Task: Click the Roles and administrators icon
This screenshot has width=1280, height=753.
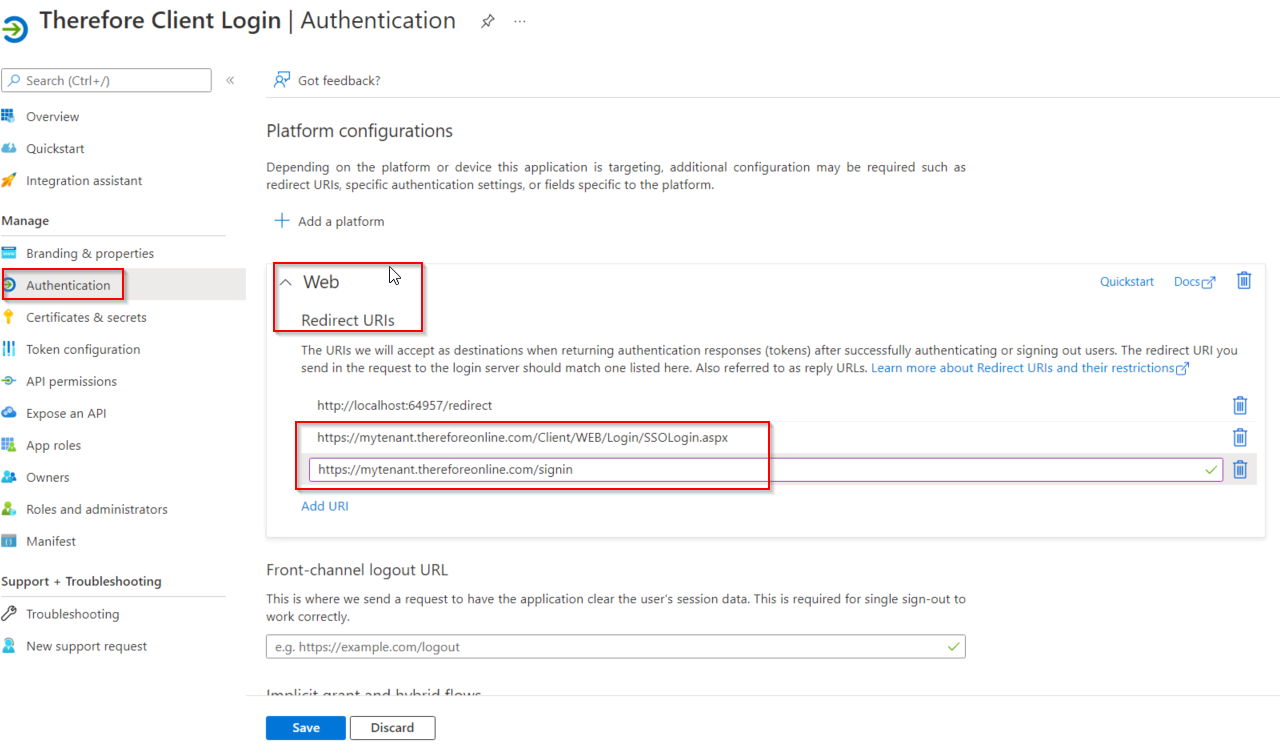Action: [9, 509]
